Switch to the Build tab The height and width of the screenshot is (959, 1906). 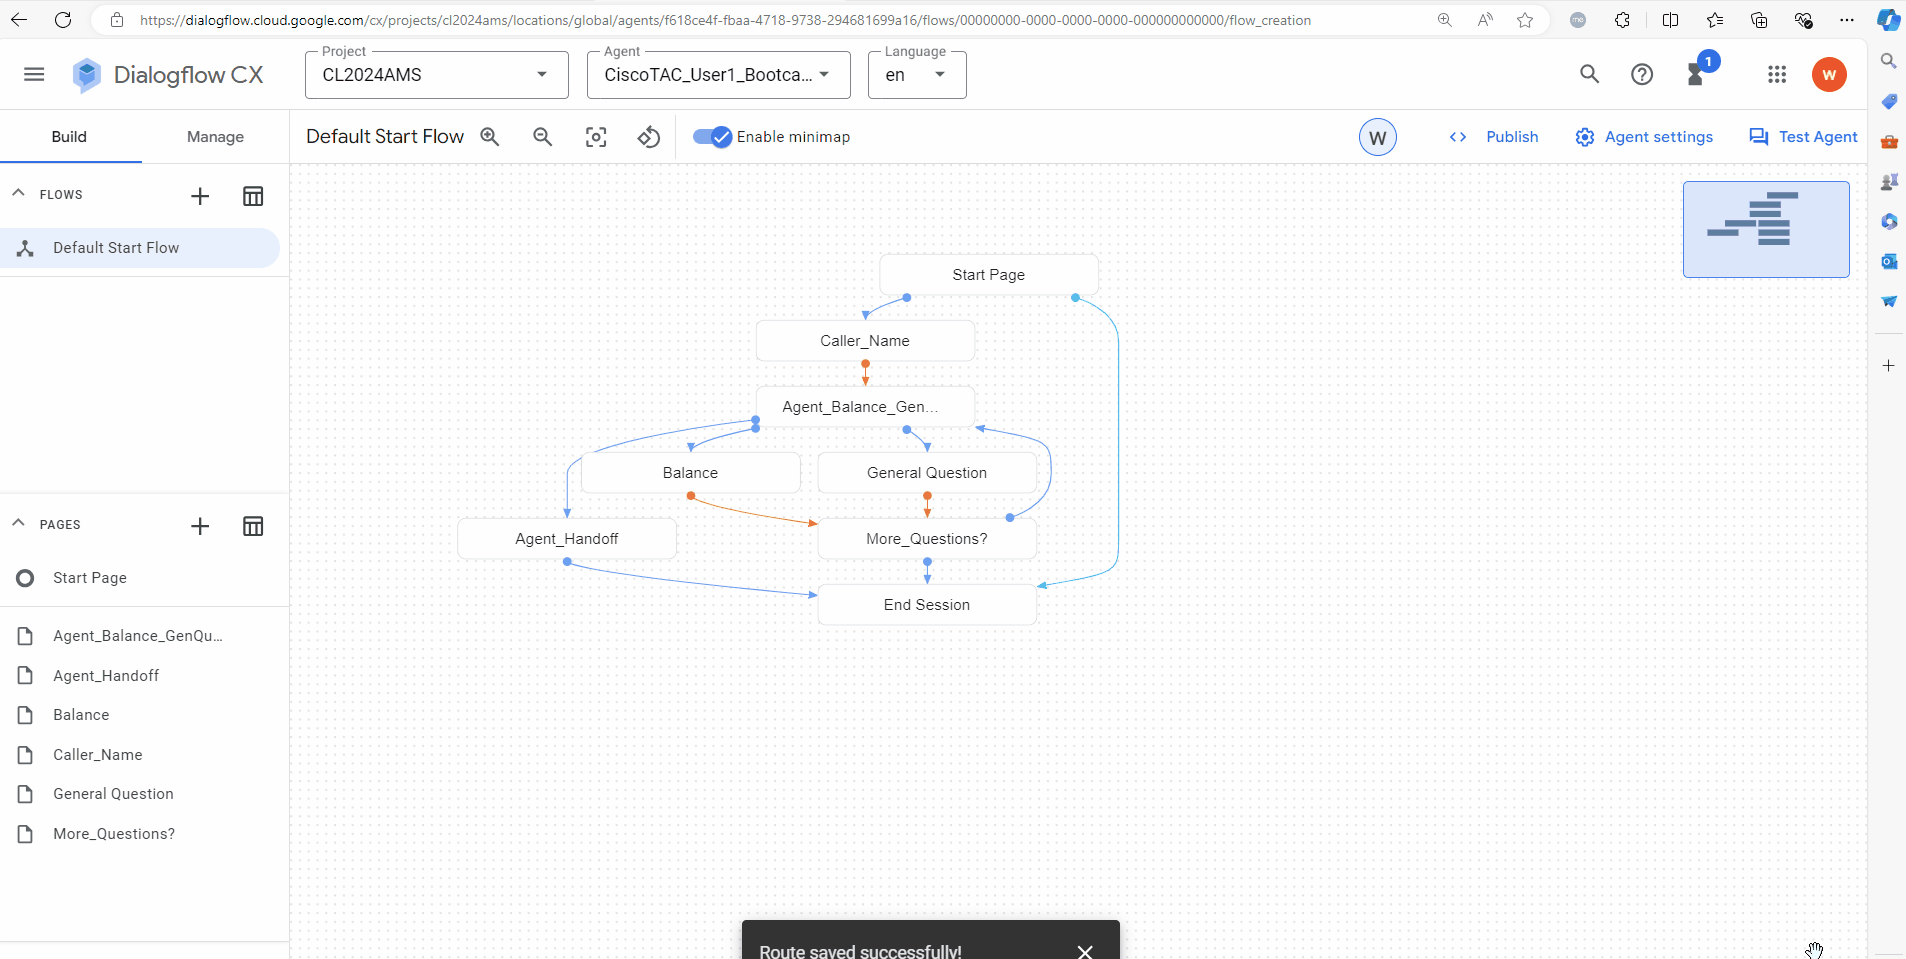[69, 137]
